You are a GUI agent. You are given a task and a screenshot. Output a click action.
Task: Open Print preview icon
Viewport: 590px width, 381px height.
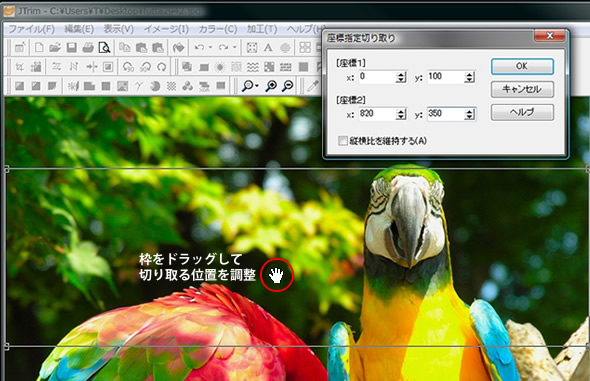click(104, 47)
